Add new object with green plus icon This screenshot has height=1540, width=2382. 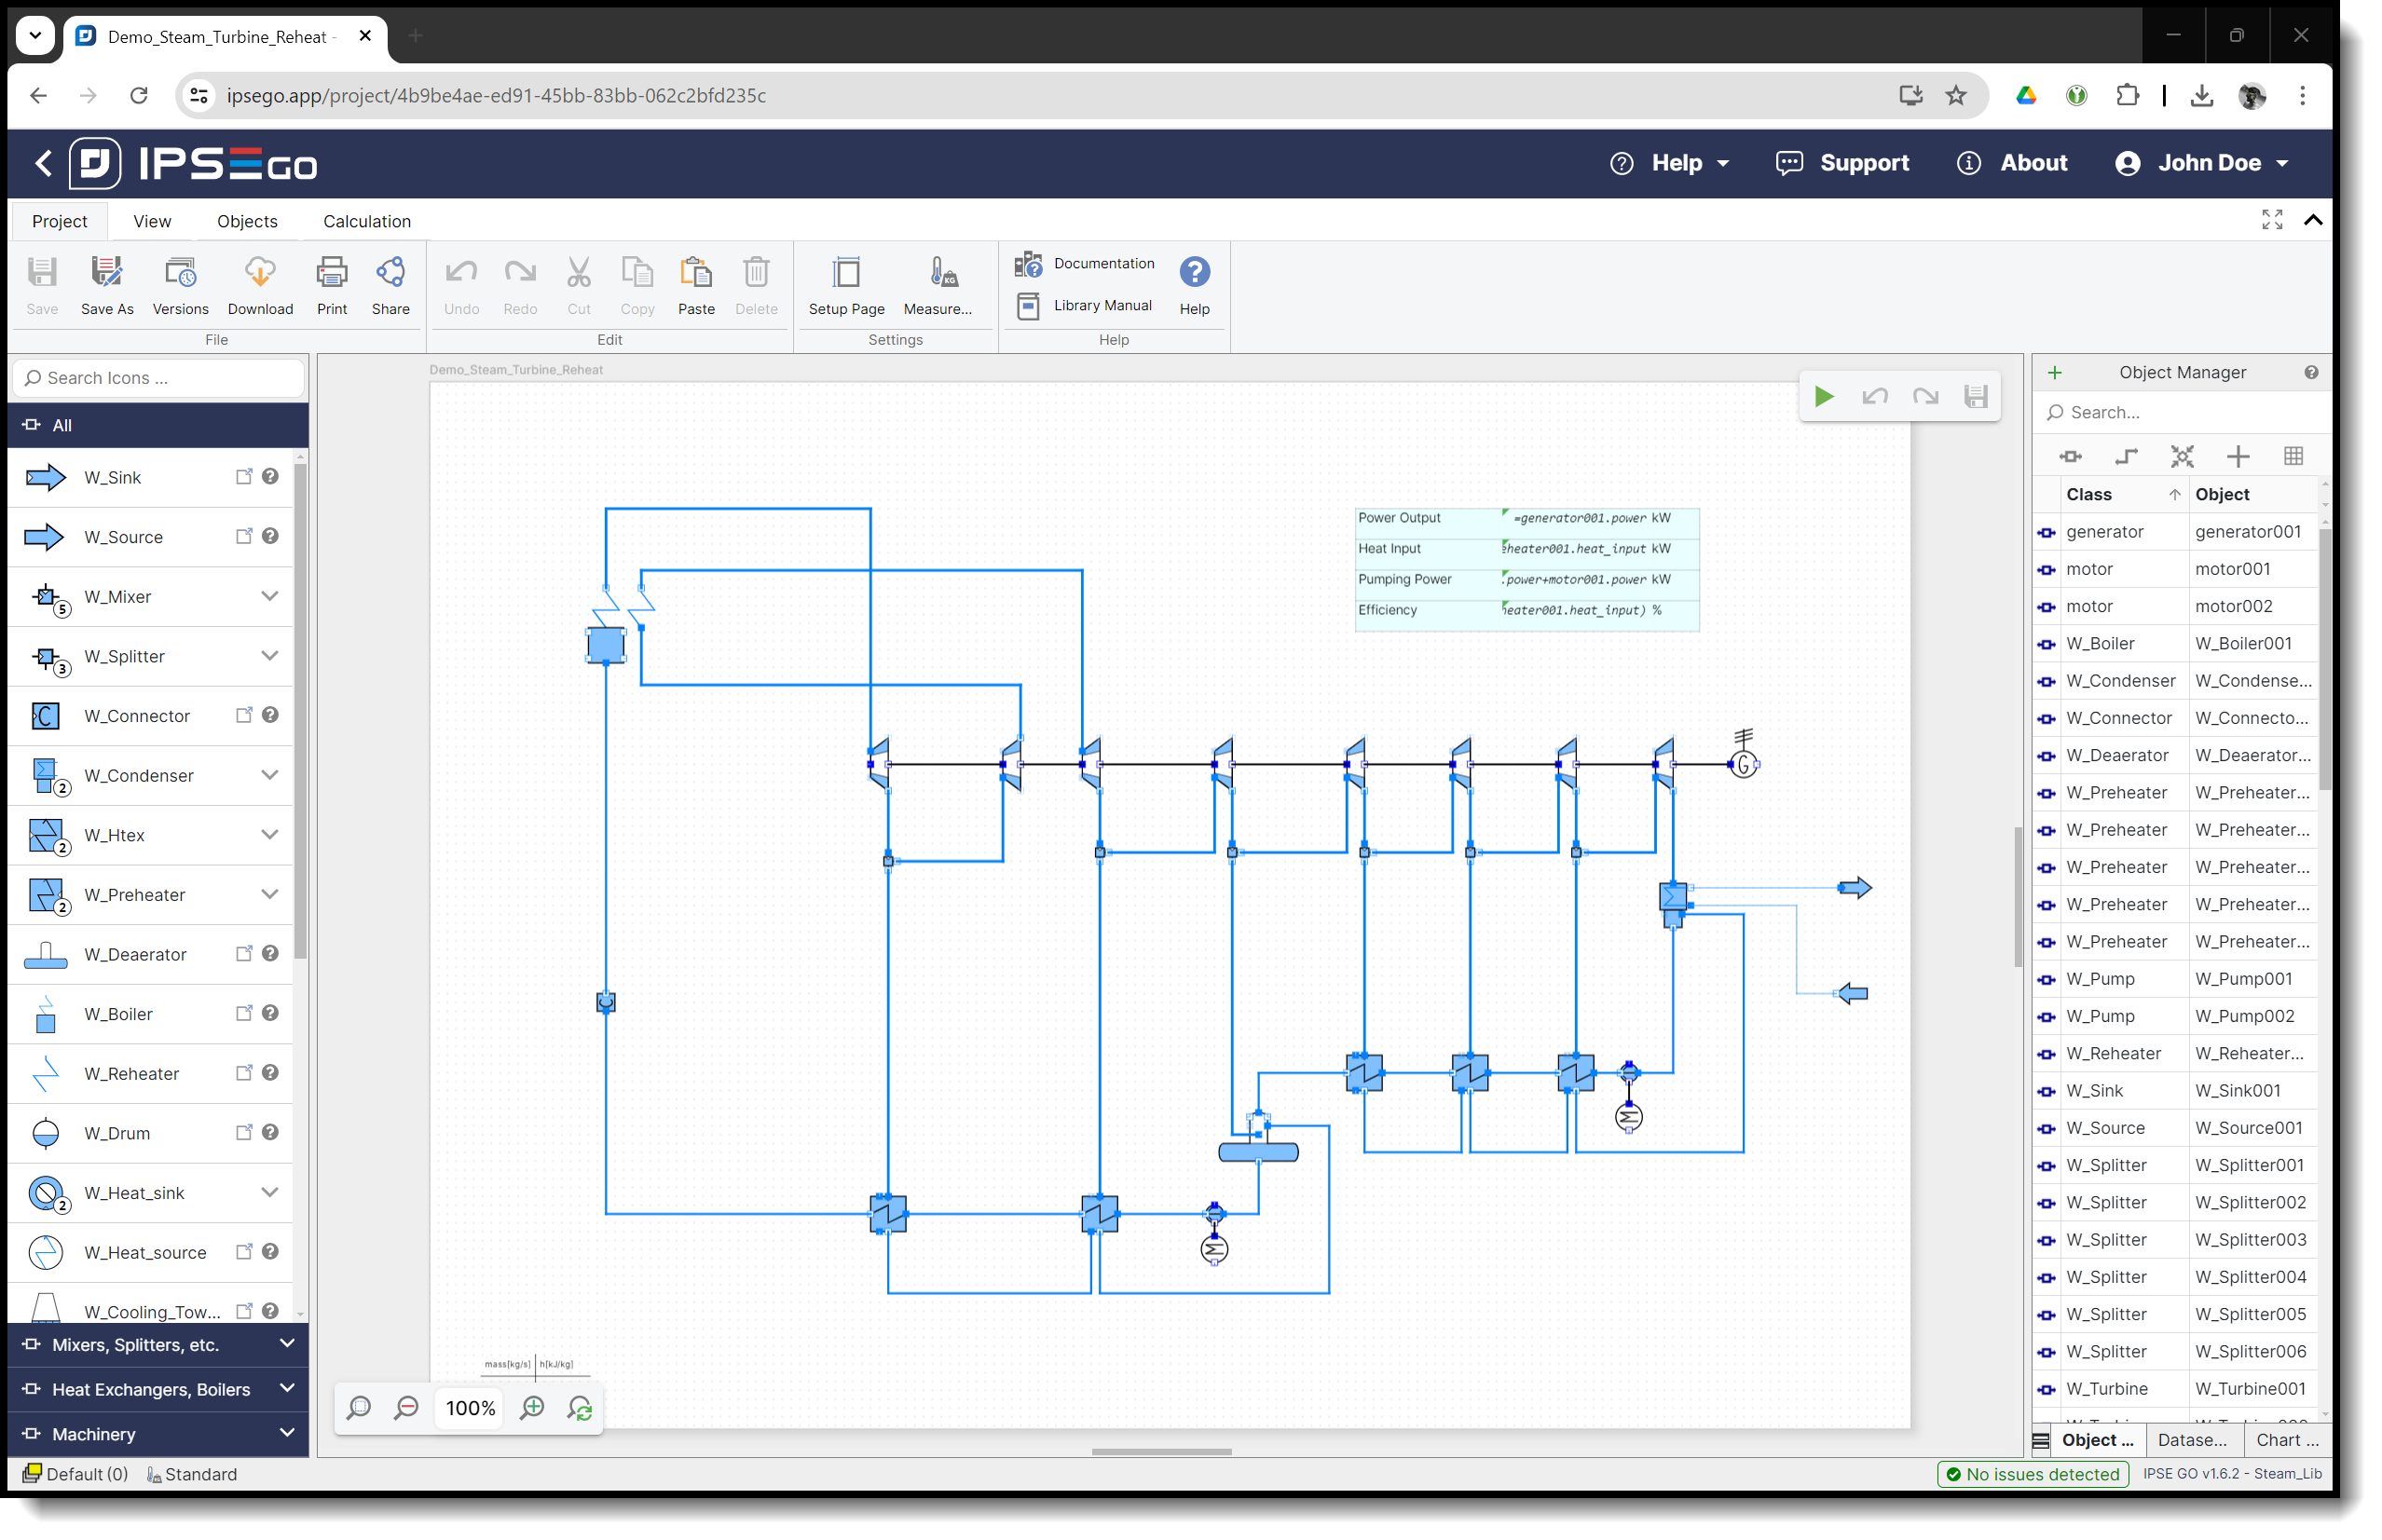pos(2054,373)
